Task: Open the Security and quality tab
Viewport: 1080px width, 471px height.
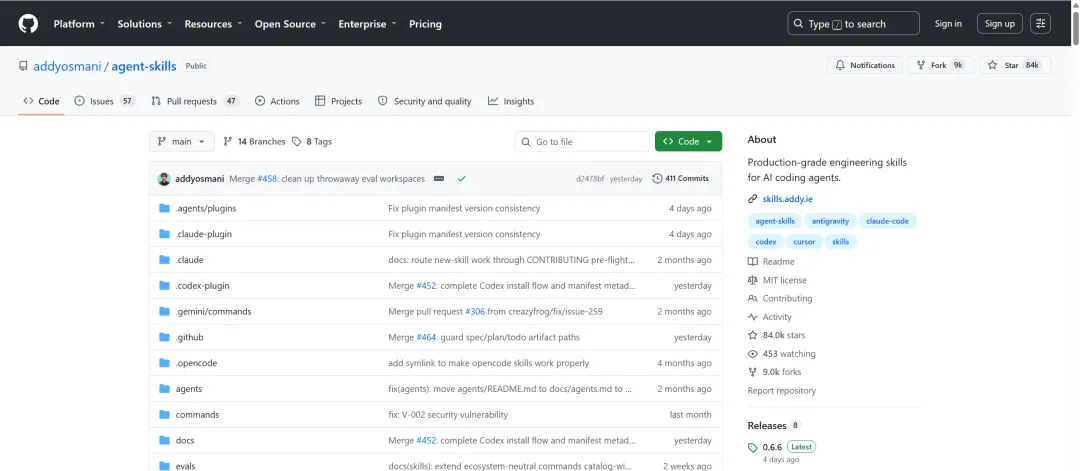Action: point(424,101)
